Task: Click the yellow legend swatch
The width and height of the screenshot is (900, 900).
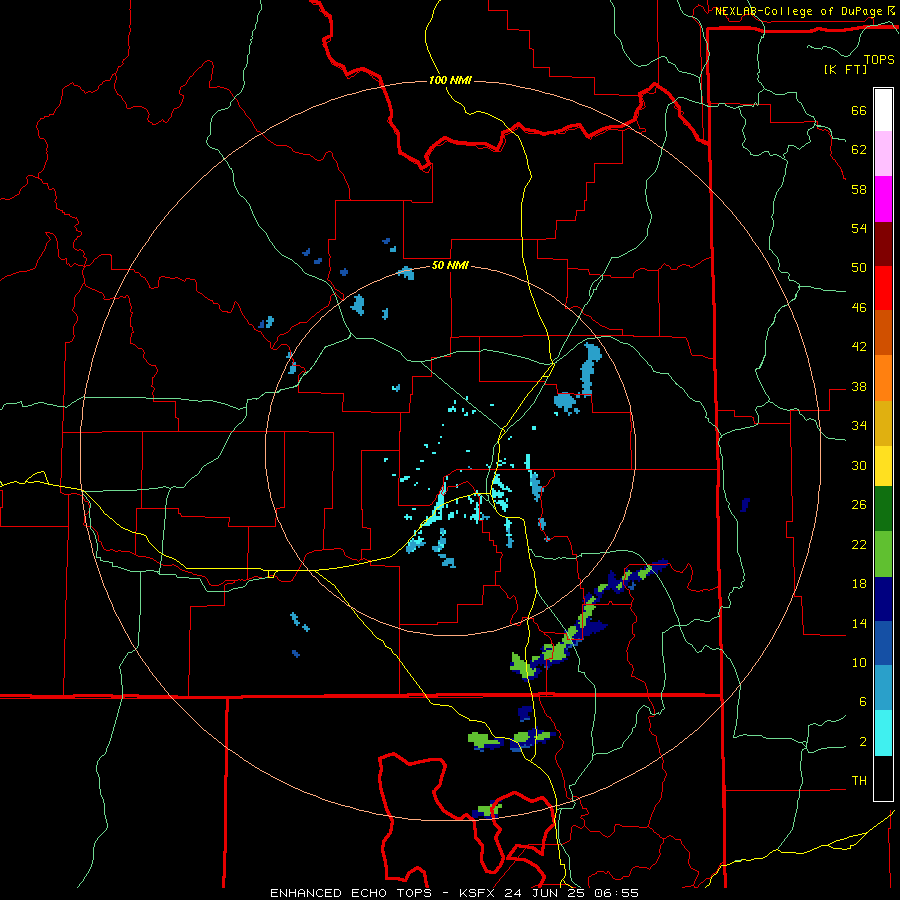Action: [883, 466]
